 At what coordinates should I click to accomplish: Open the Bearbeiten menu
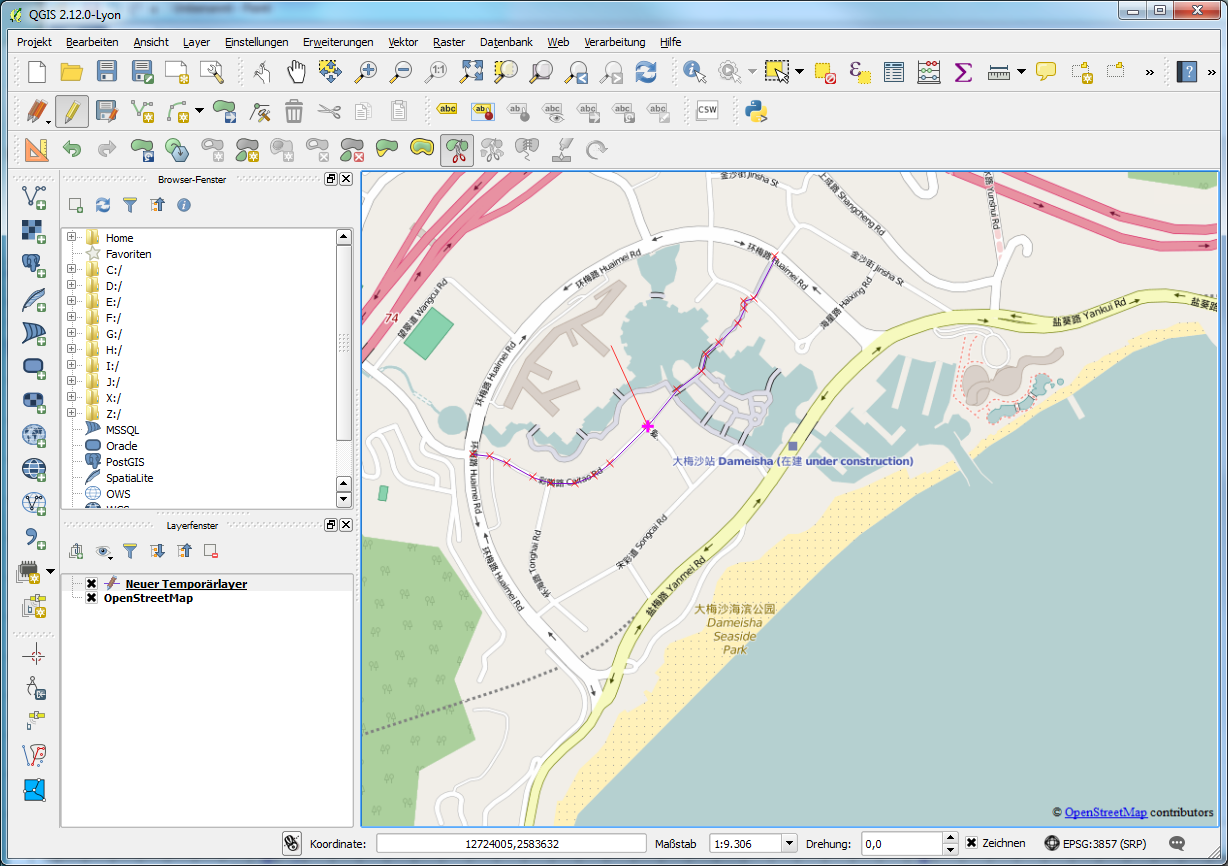point(92,42)
